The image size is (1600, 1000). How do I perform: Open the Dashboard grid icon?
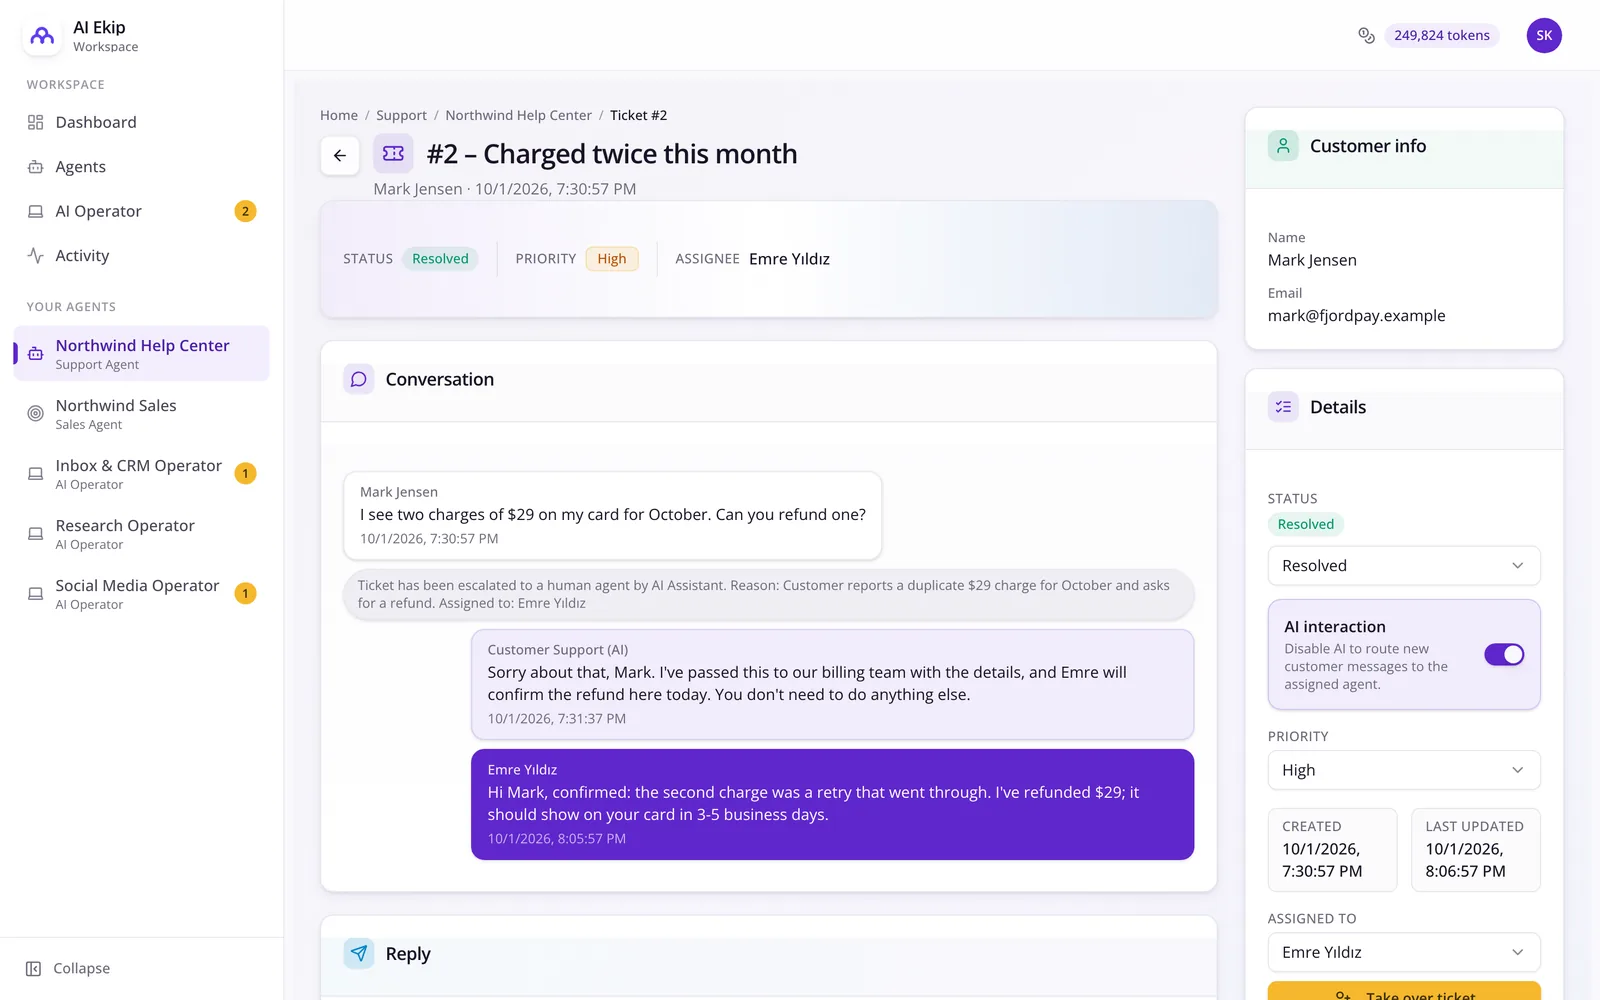pos(36,122)
